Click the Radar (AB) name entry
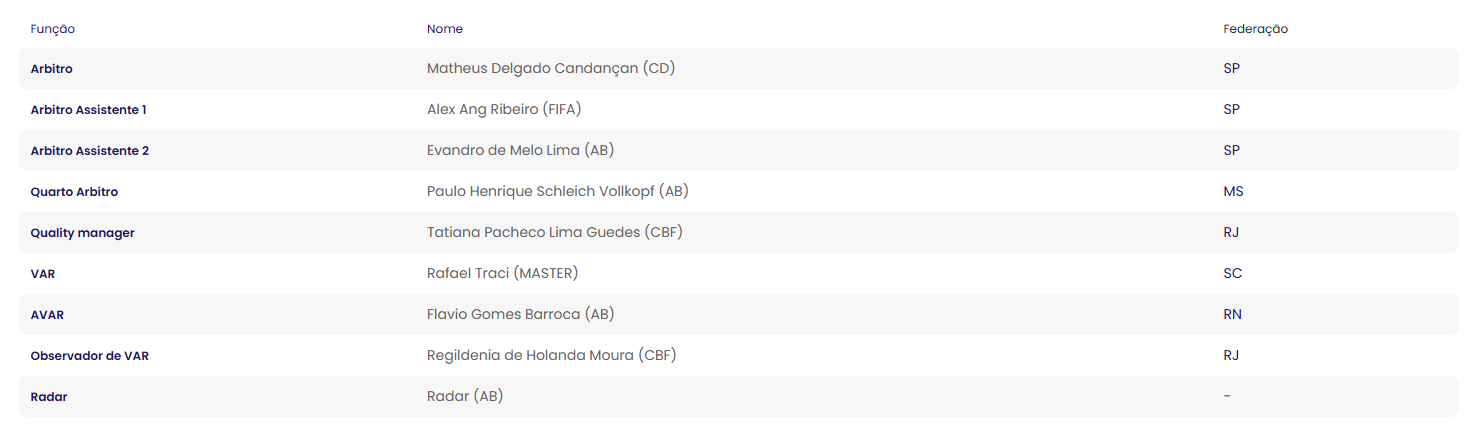 465,396
